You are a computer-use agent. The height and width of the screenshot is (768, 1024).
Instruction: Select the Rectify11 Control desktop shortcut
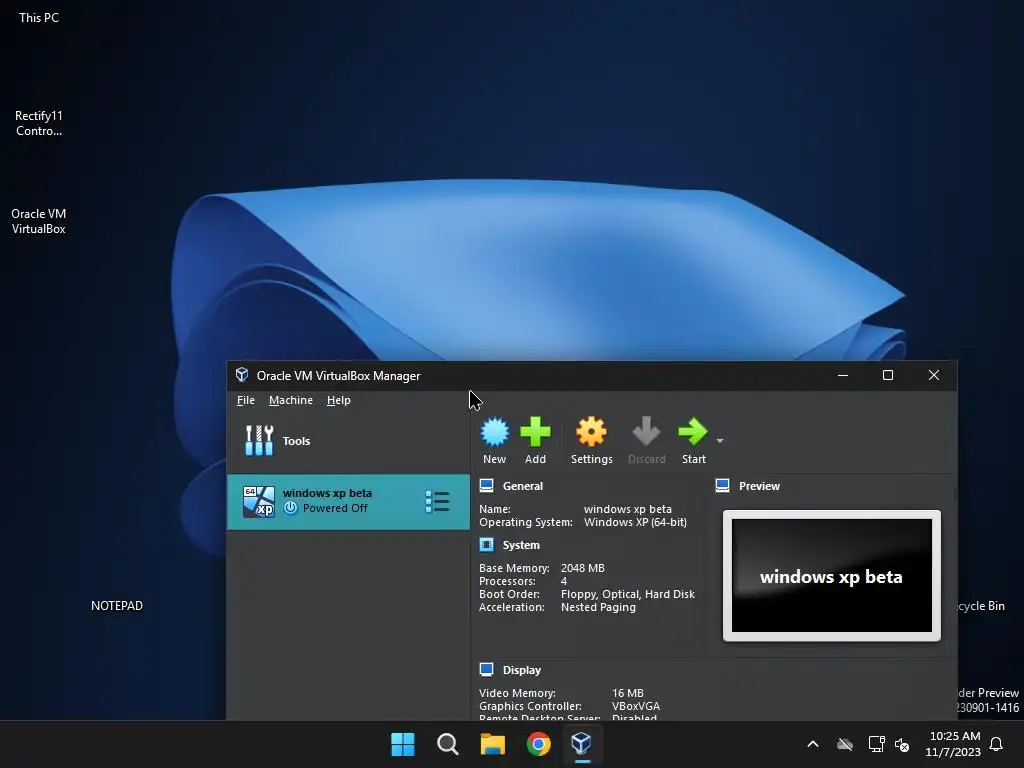pyautogui.click(x=39, y=123)
